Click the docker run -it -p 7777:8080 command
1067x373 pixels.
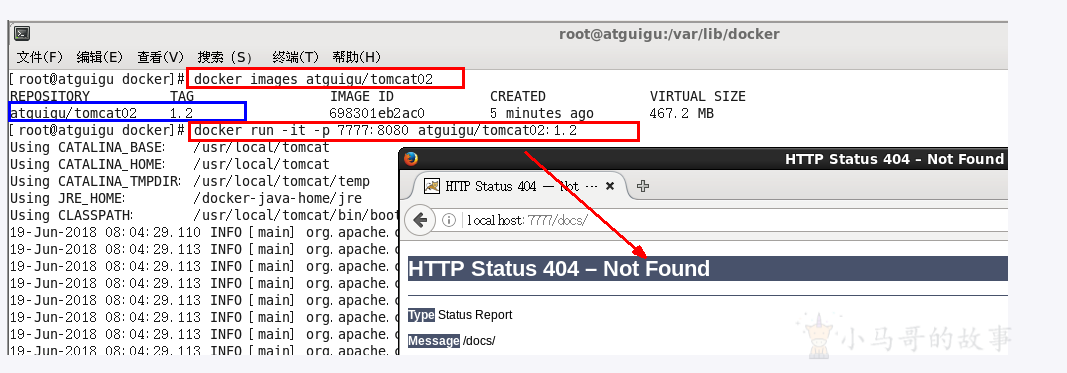[385, 130]
